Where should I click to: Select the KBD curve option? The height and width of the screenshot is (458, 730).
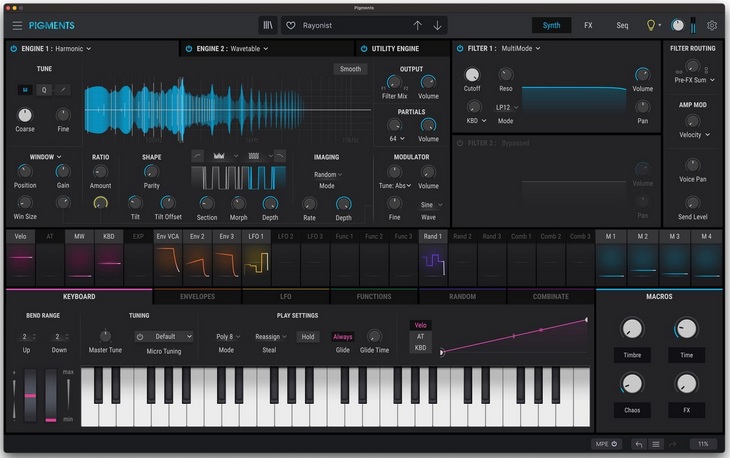point(420,348)
